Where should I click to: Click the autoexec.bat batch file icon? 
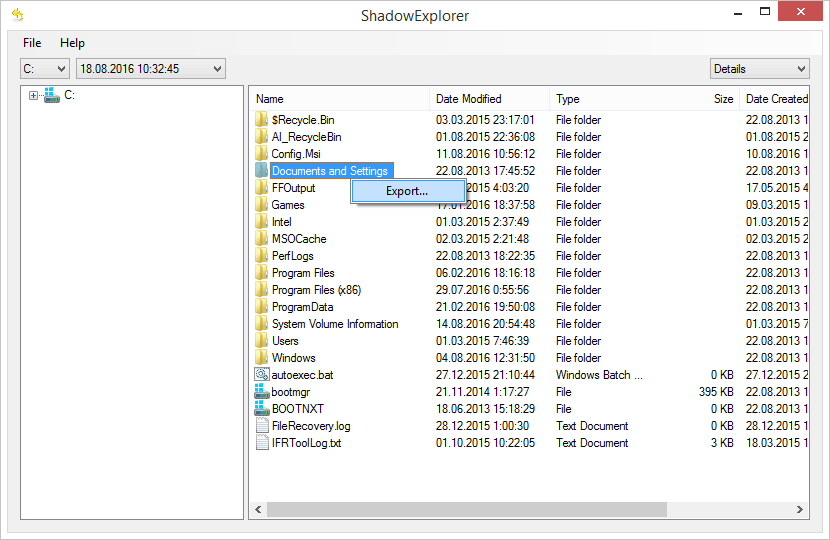(x=261, y=374)
